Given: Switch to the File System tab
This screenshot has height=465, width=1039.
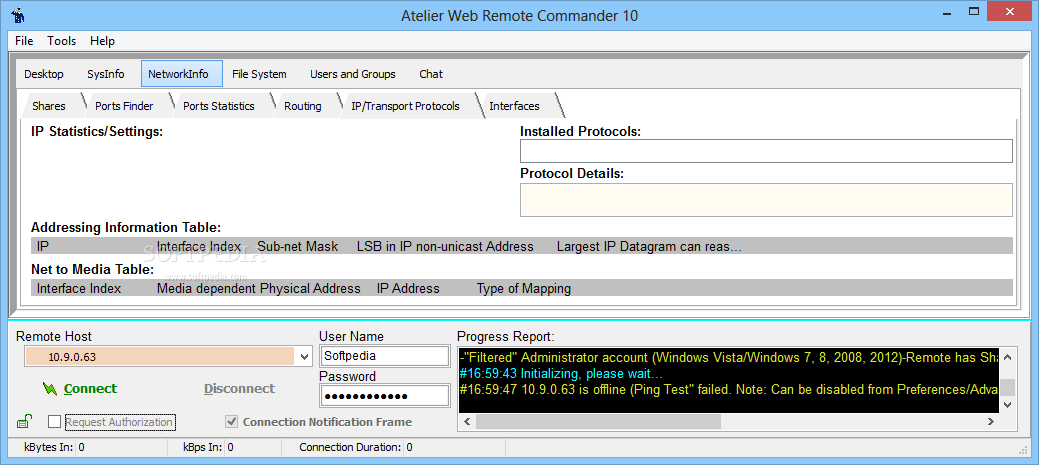Looking at the screenshot, I should tap(259, 74).
